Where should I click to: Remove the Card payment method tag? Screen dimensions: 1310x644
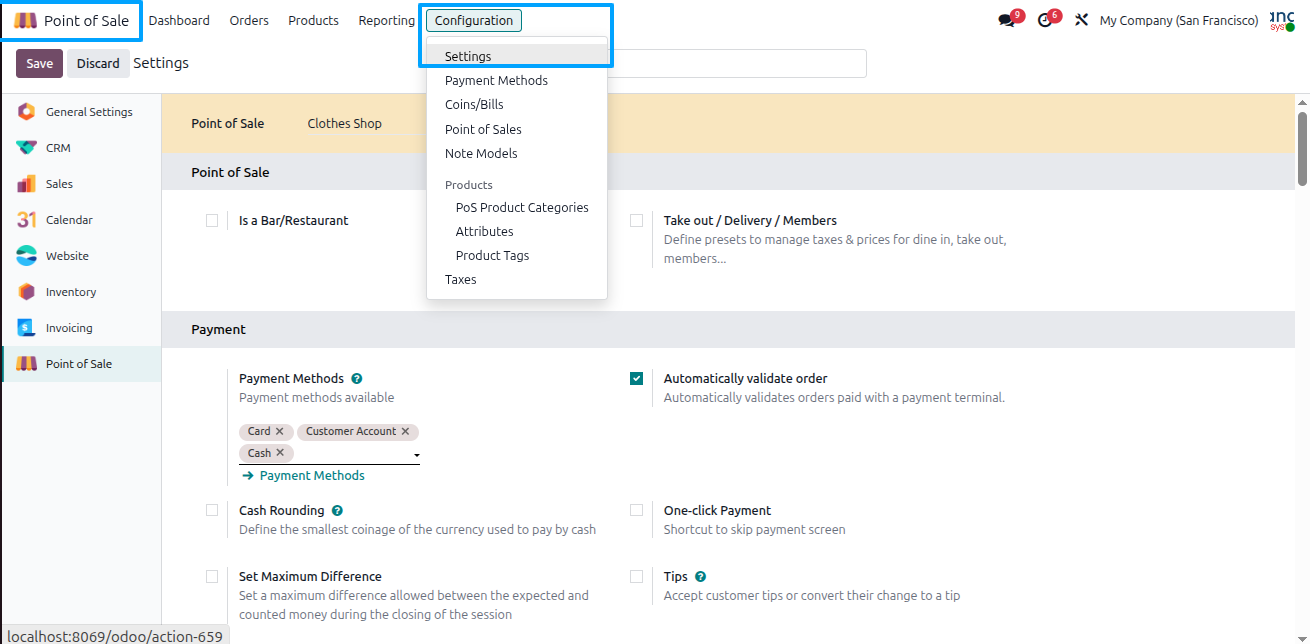coord(280,431)
